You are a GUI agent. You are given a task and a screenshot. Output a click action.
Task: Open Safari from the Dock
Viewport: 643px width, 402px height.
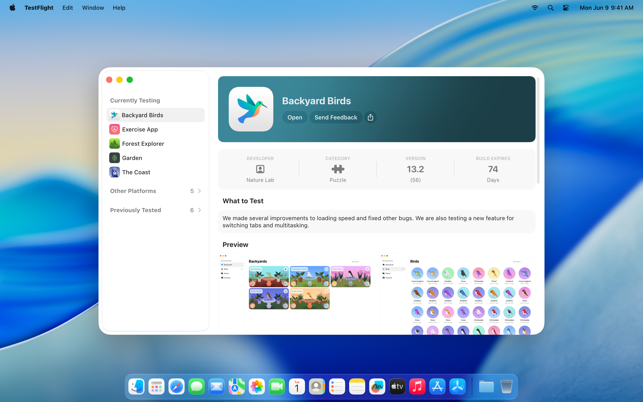177,386
